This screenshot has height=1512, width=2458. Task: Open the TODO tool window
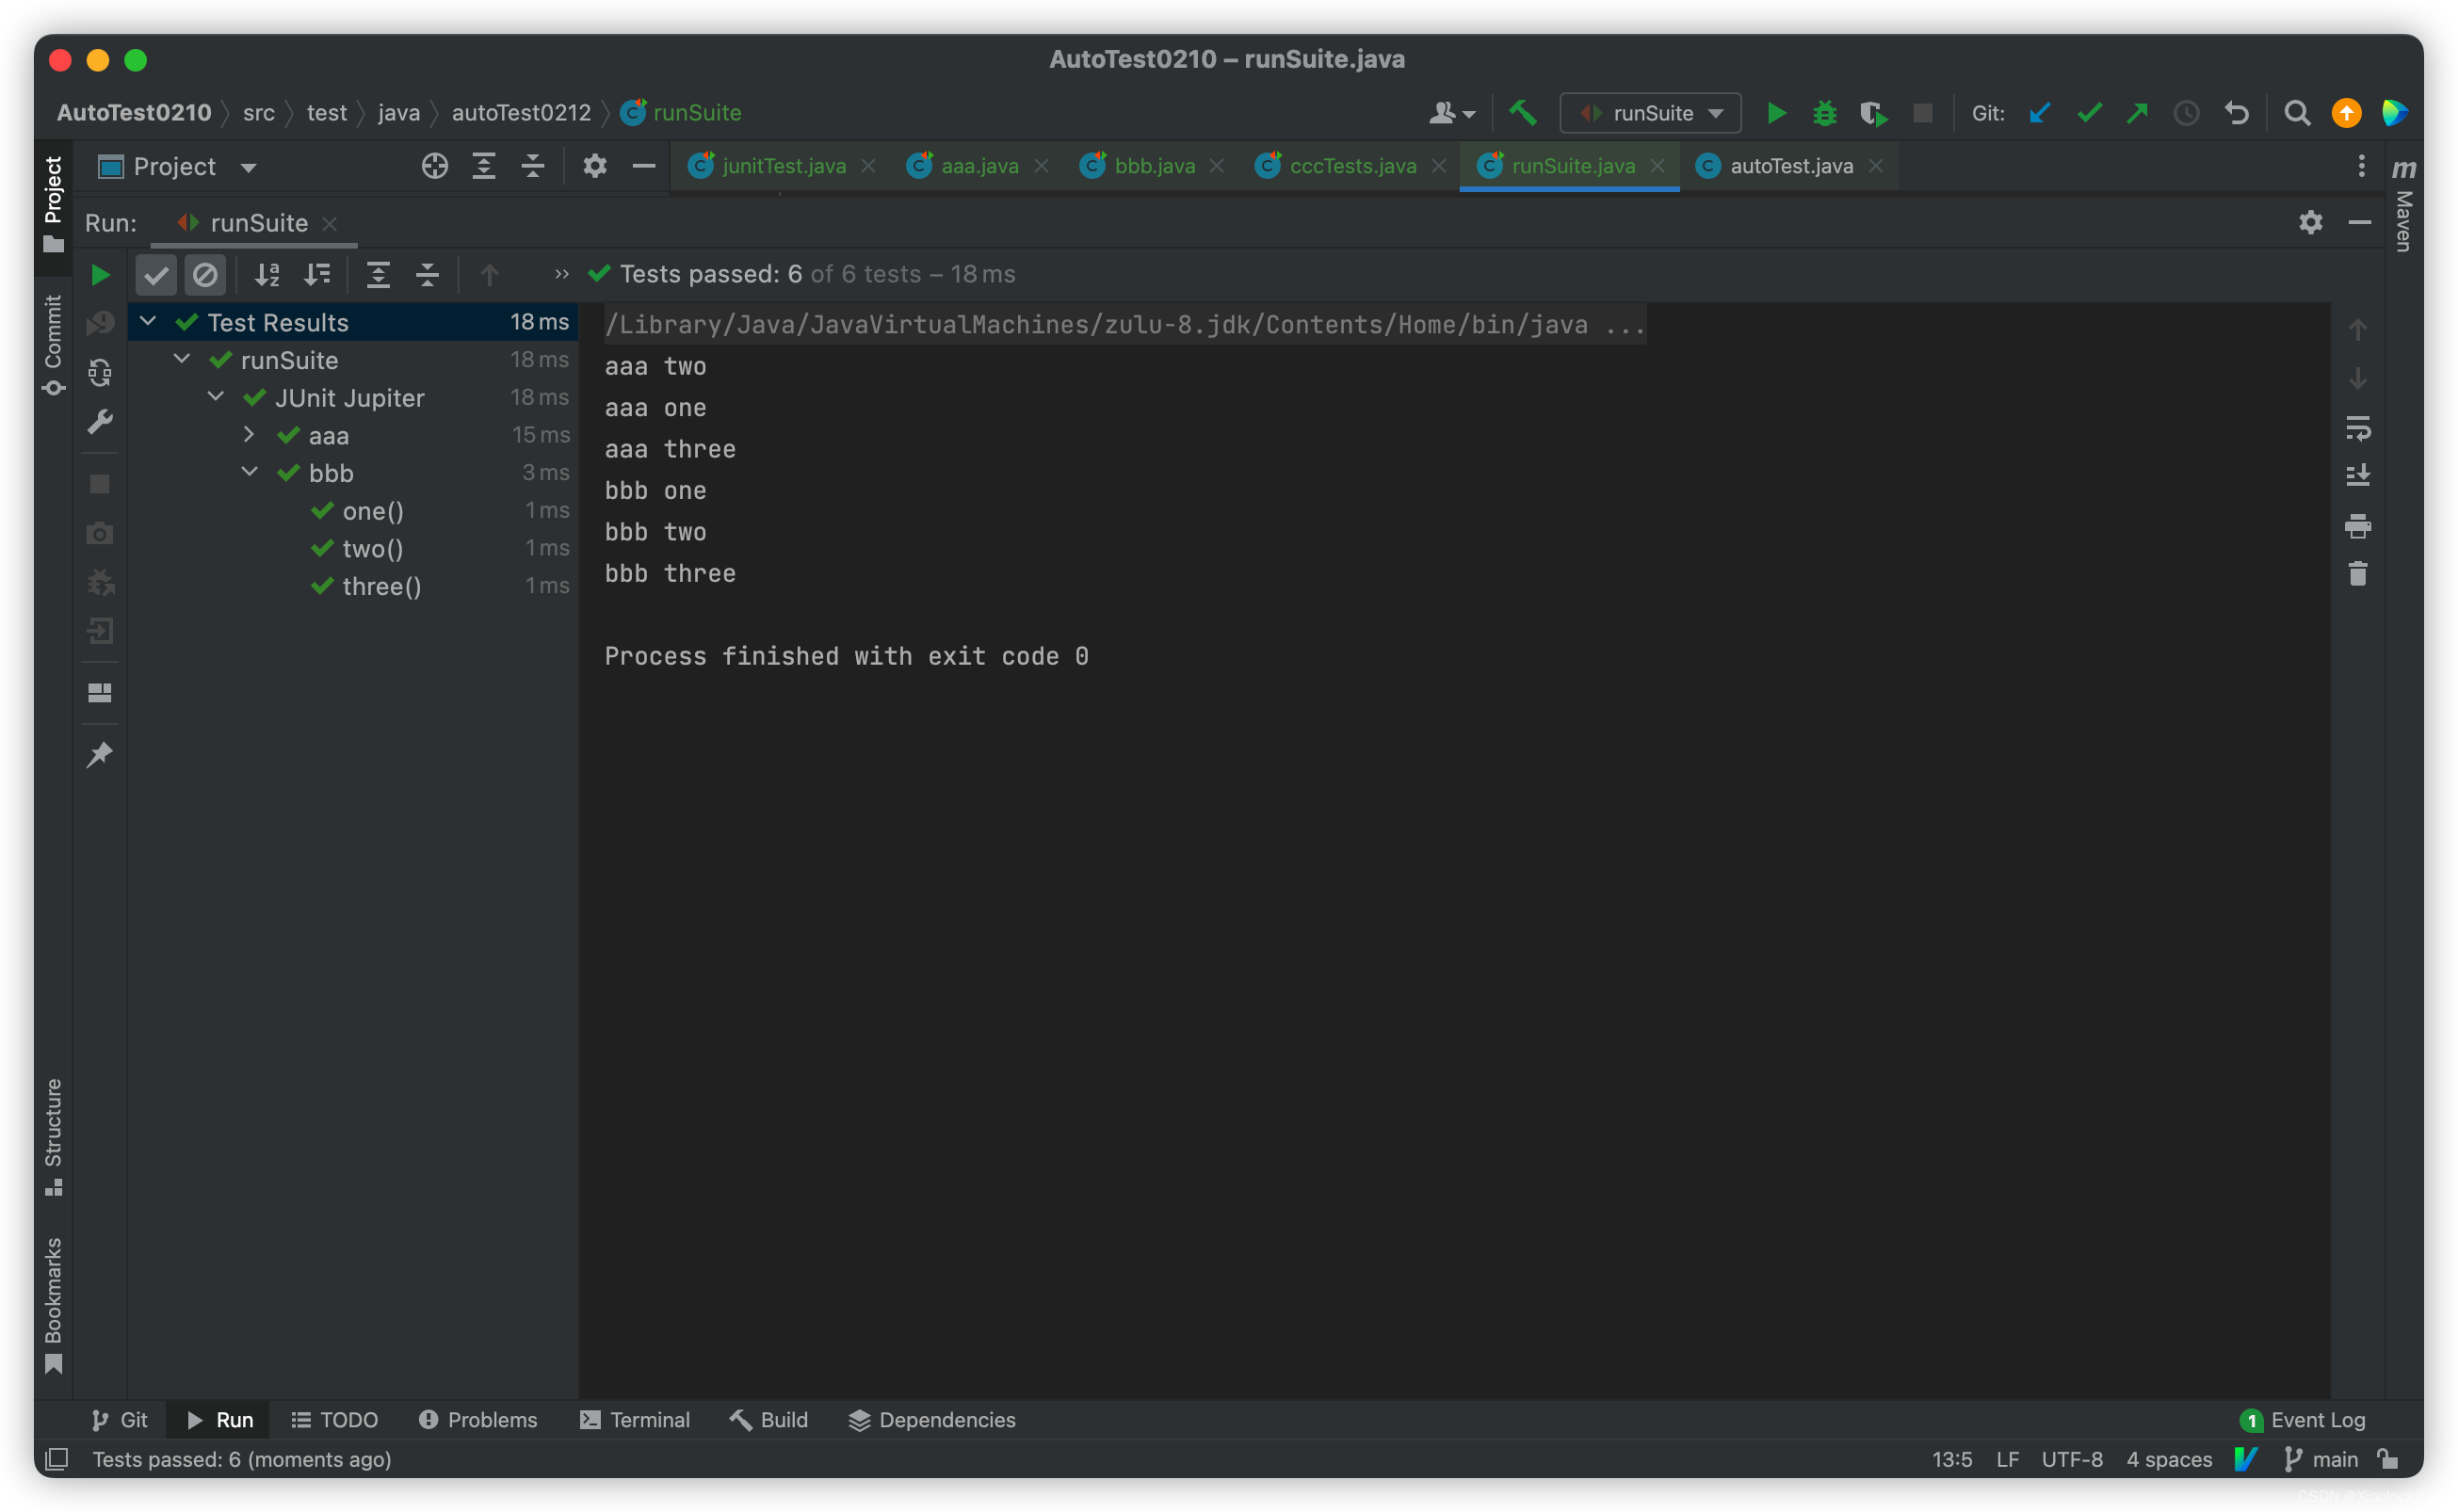pyautogui.click(x=334, y=1420)
